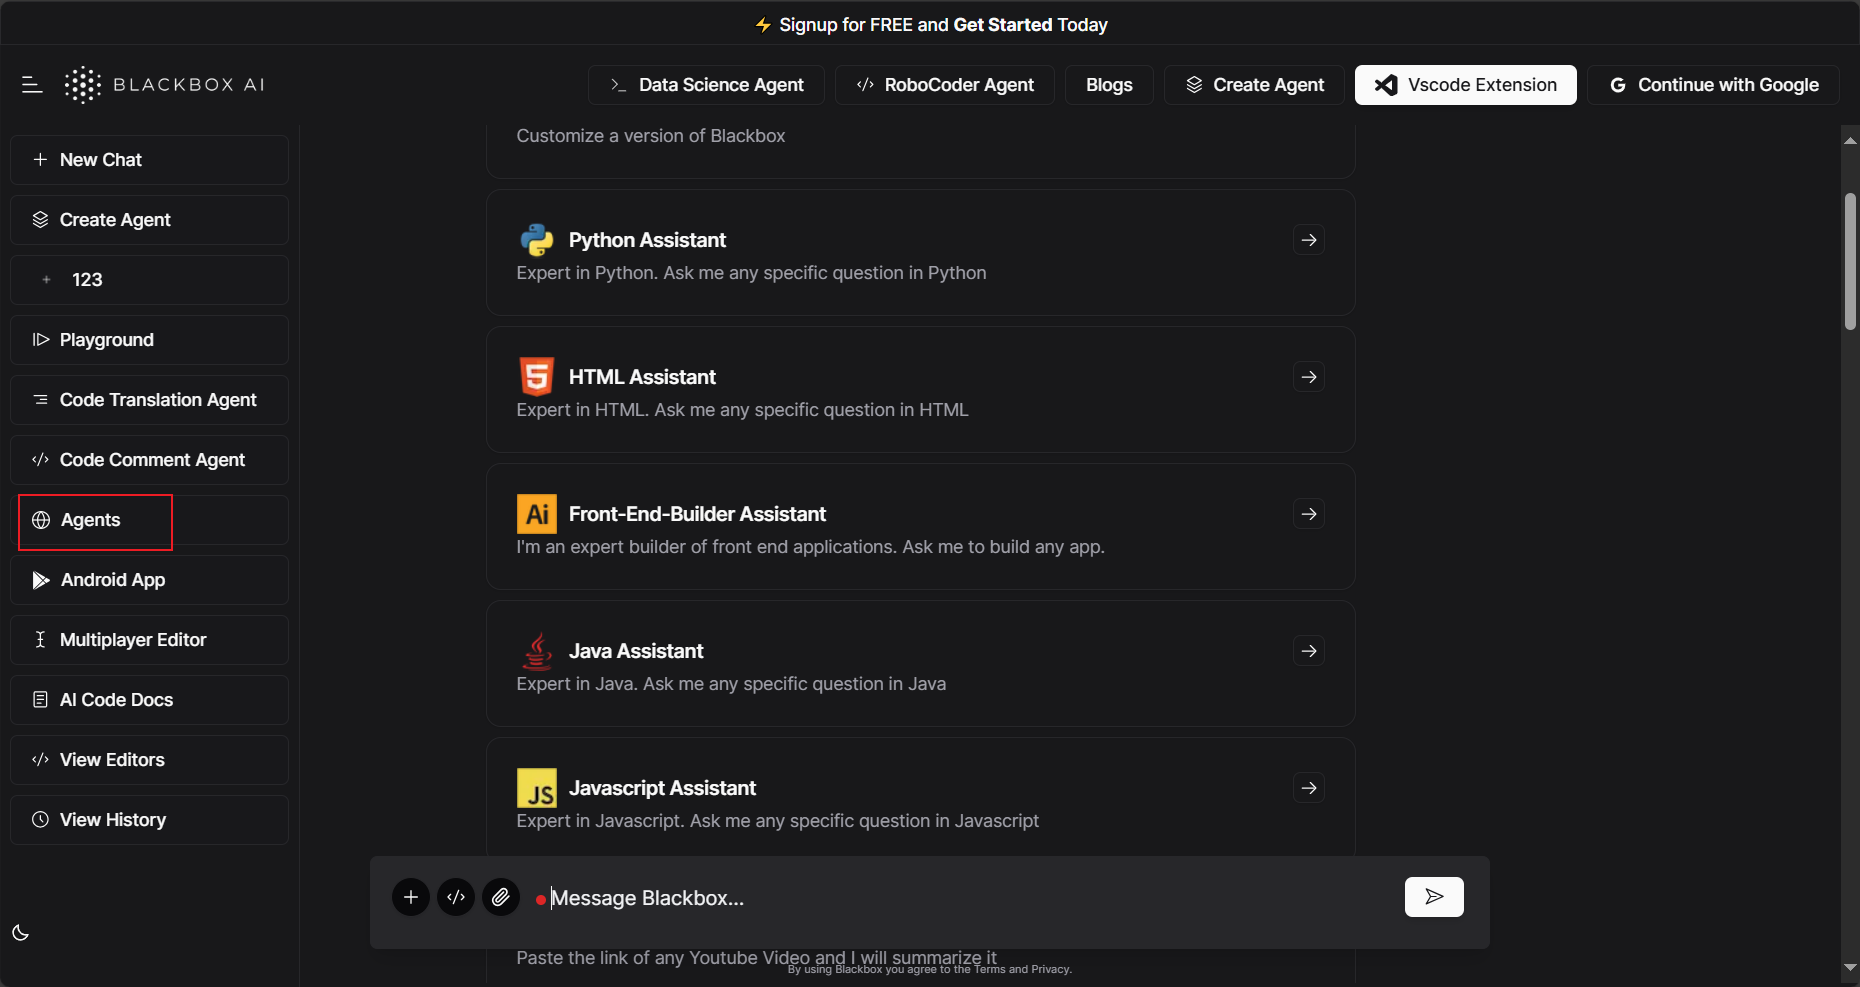Click the scrollbar up arrow
Screen dimensions: 1860x987
pos(1850,141)
